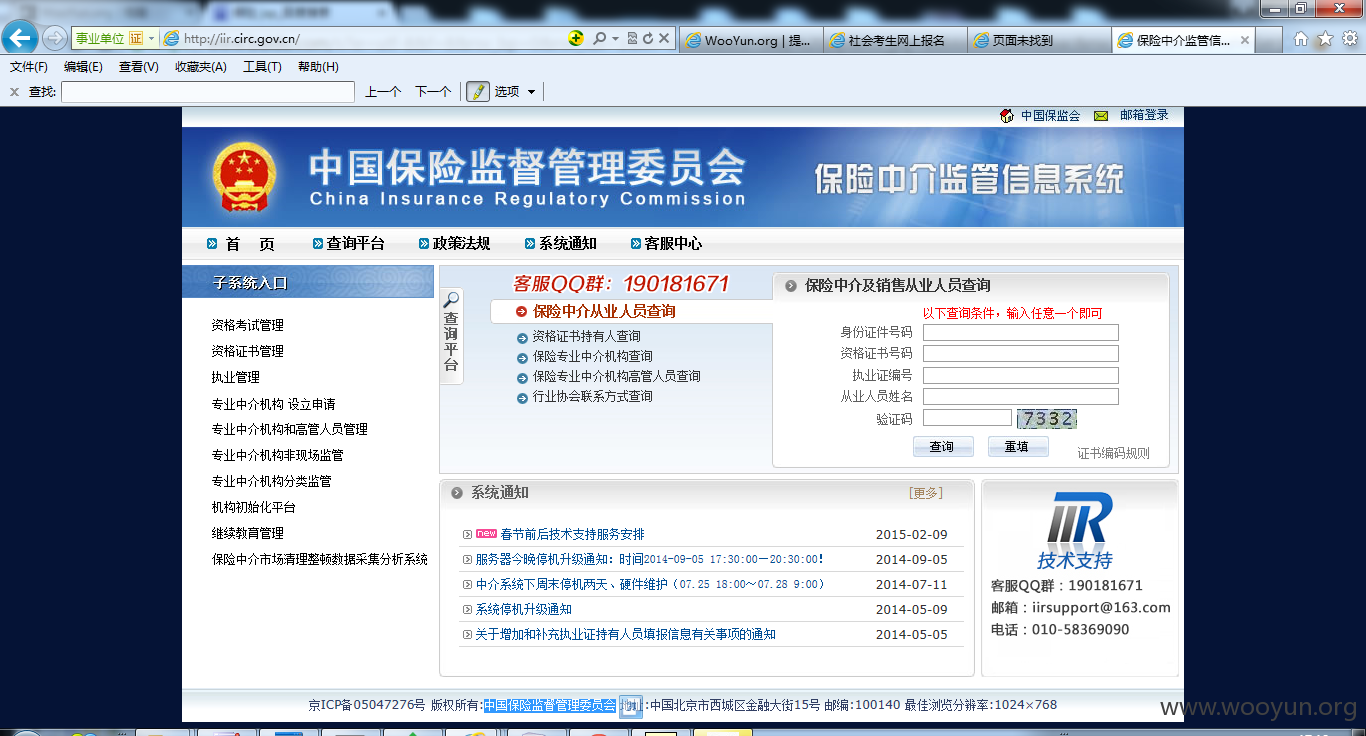This screenshot has height=736, width=1366.
Task: Click the 从业人员姓名 input field
Action: pos(1021,396)
